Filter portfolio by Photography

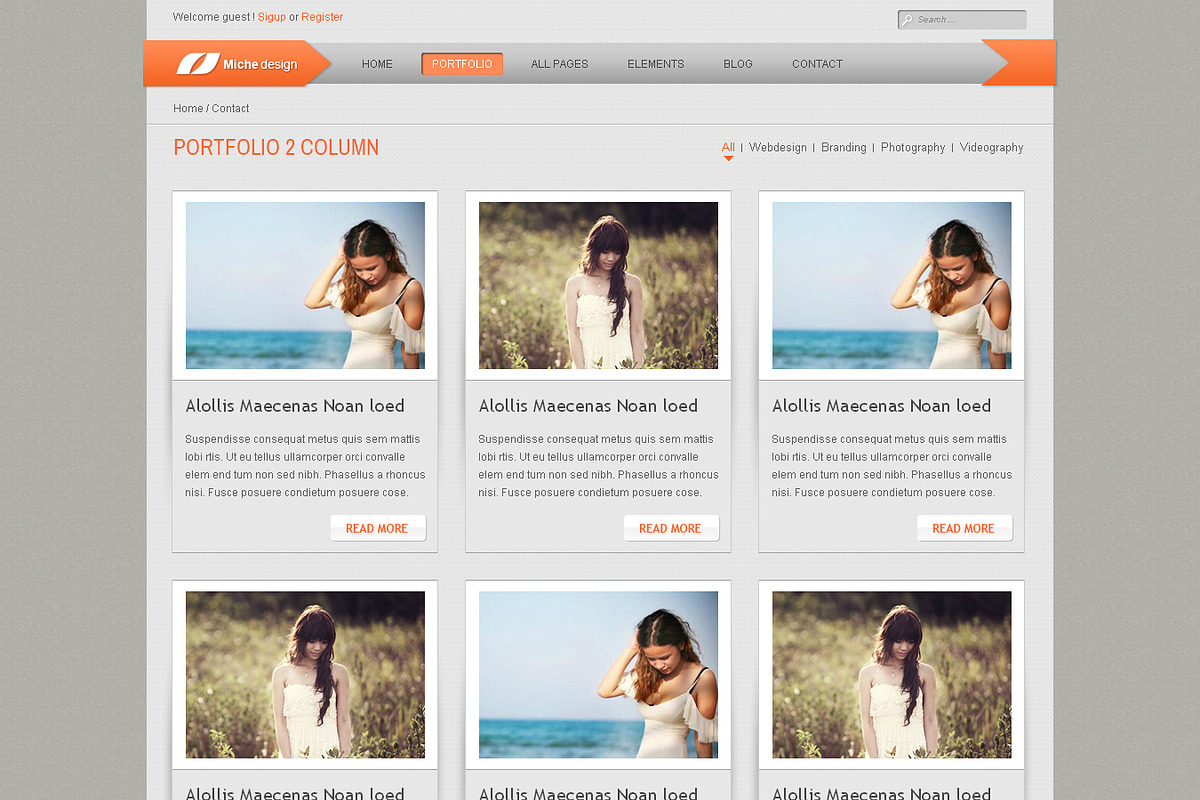tap(913, 147)
